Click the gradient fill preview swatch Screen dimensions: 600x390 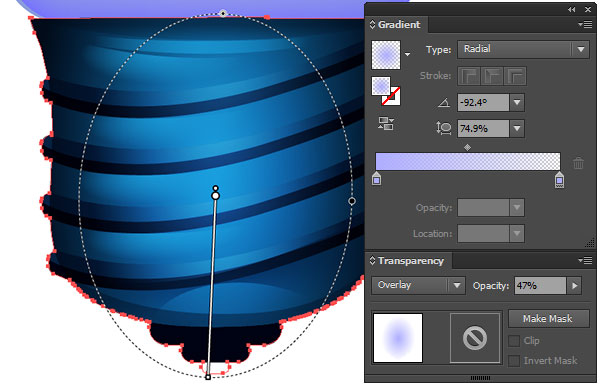click(386, 55)
